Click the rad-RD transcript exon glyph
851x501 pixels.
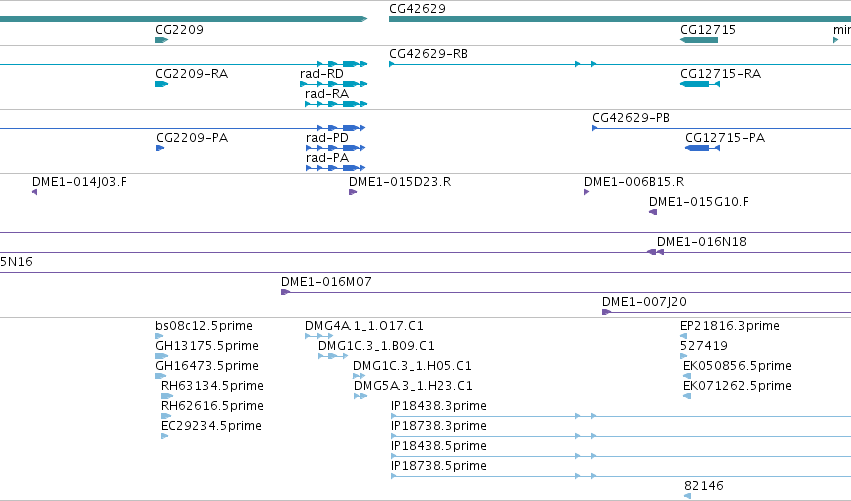[334, 84]
